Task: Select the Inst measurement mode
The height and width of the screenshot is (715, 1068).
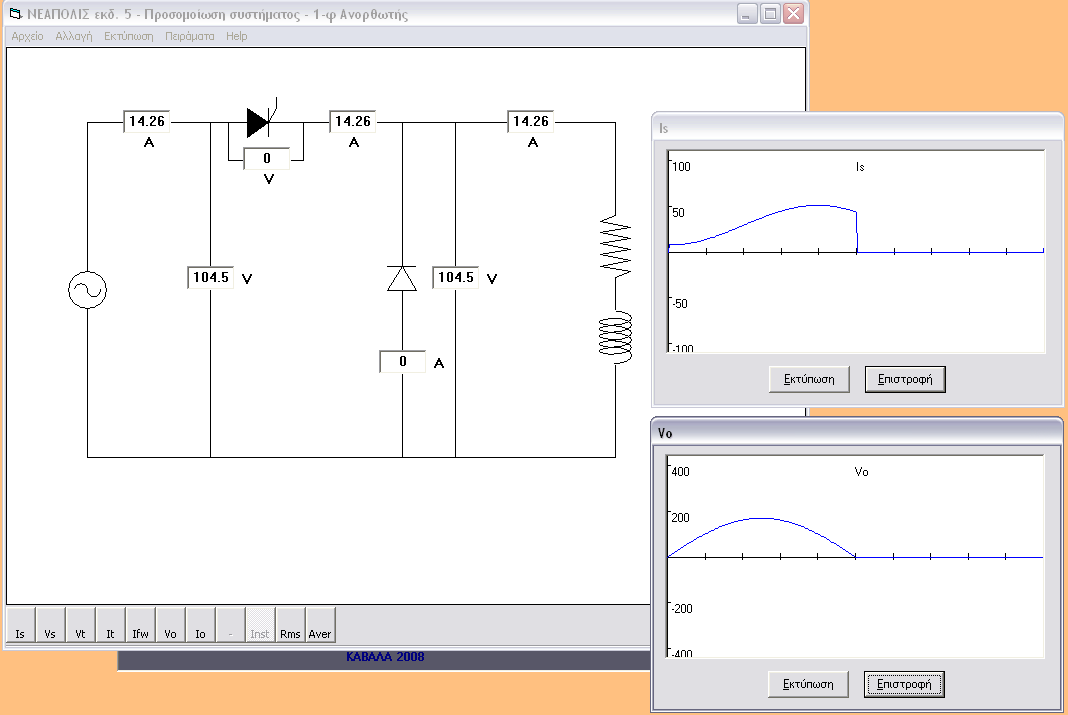Action: click(260, 625)
